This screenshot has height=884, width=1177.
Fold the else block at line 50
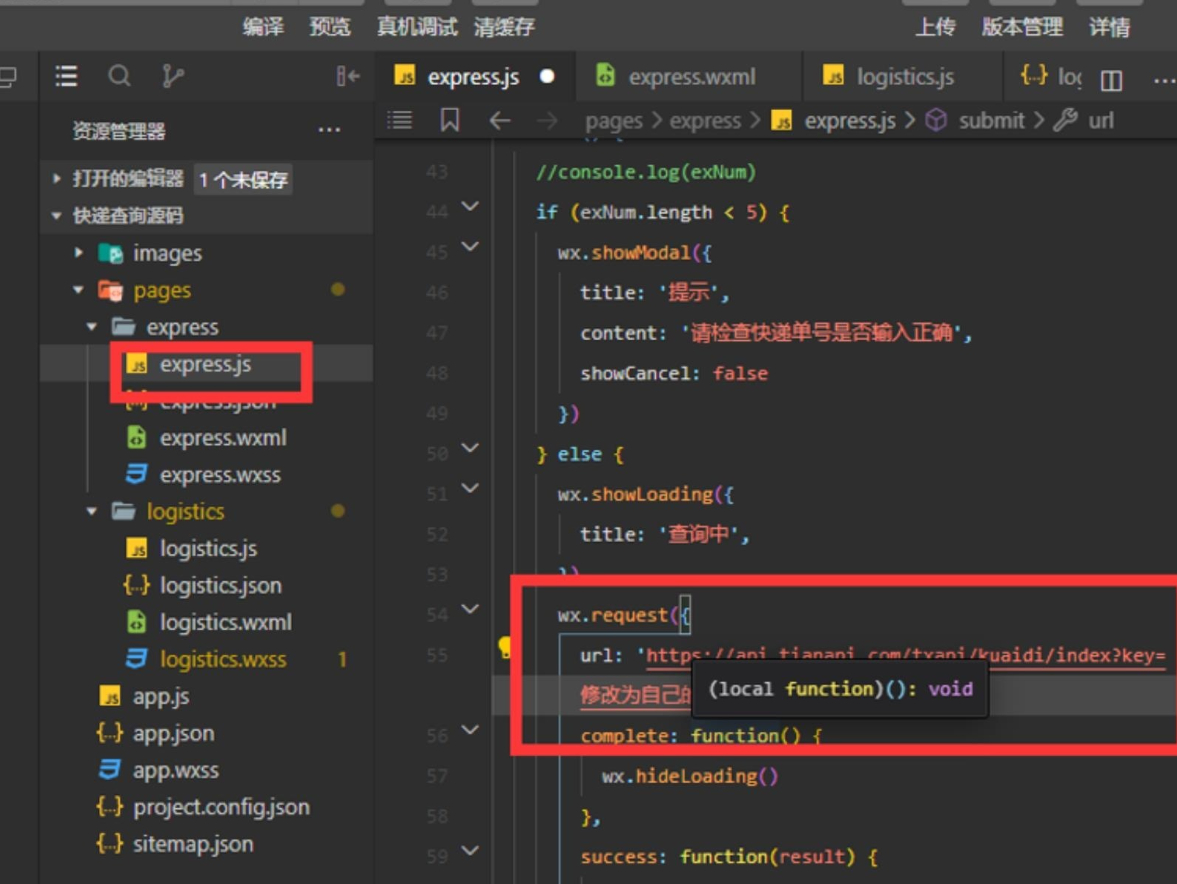click(x=470, y=448)
